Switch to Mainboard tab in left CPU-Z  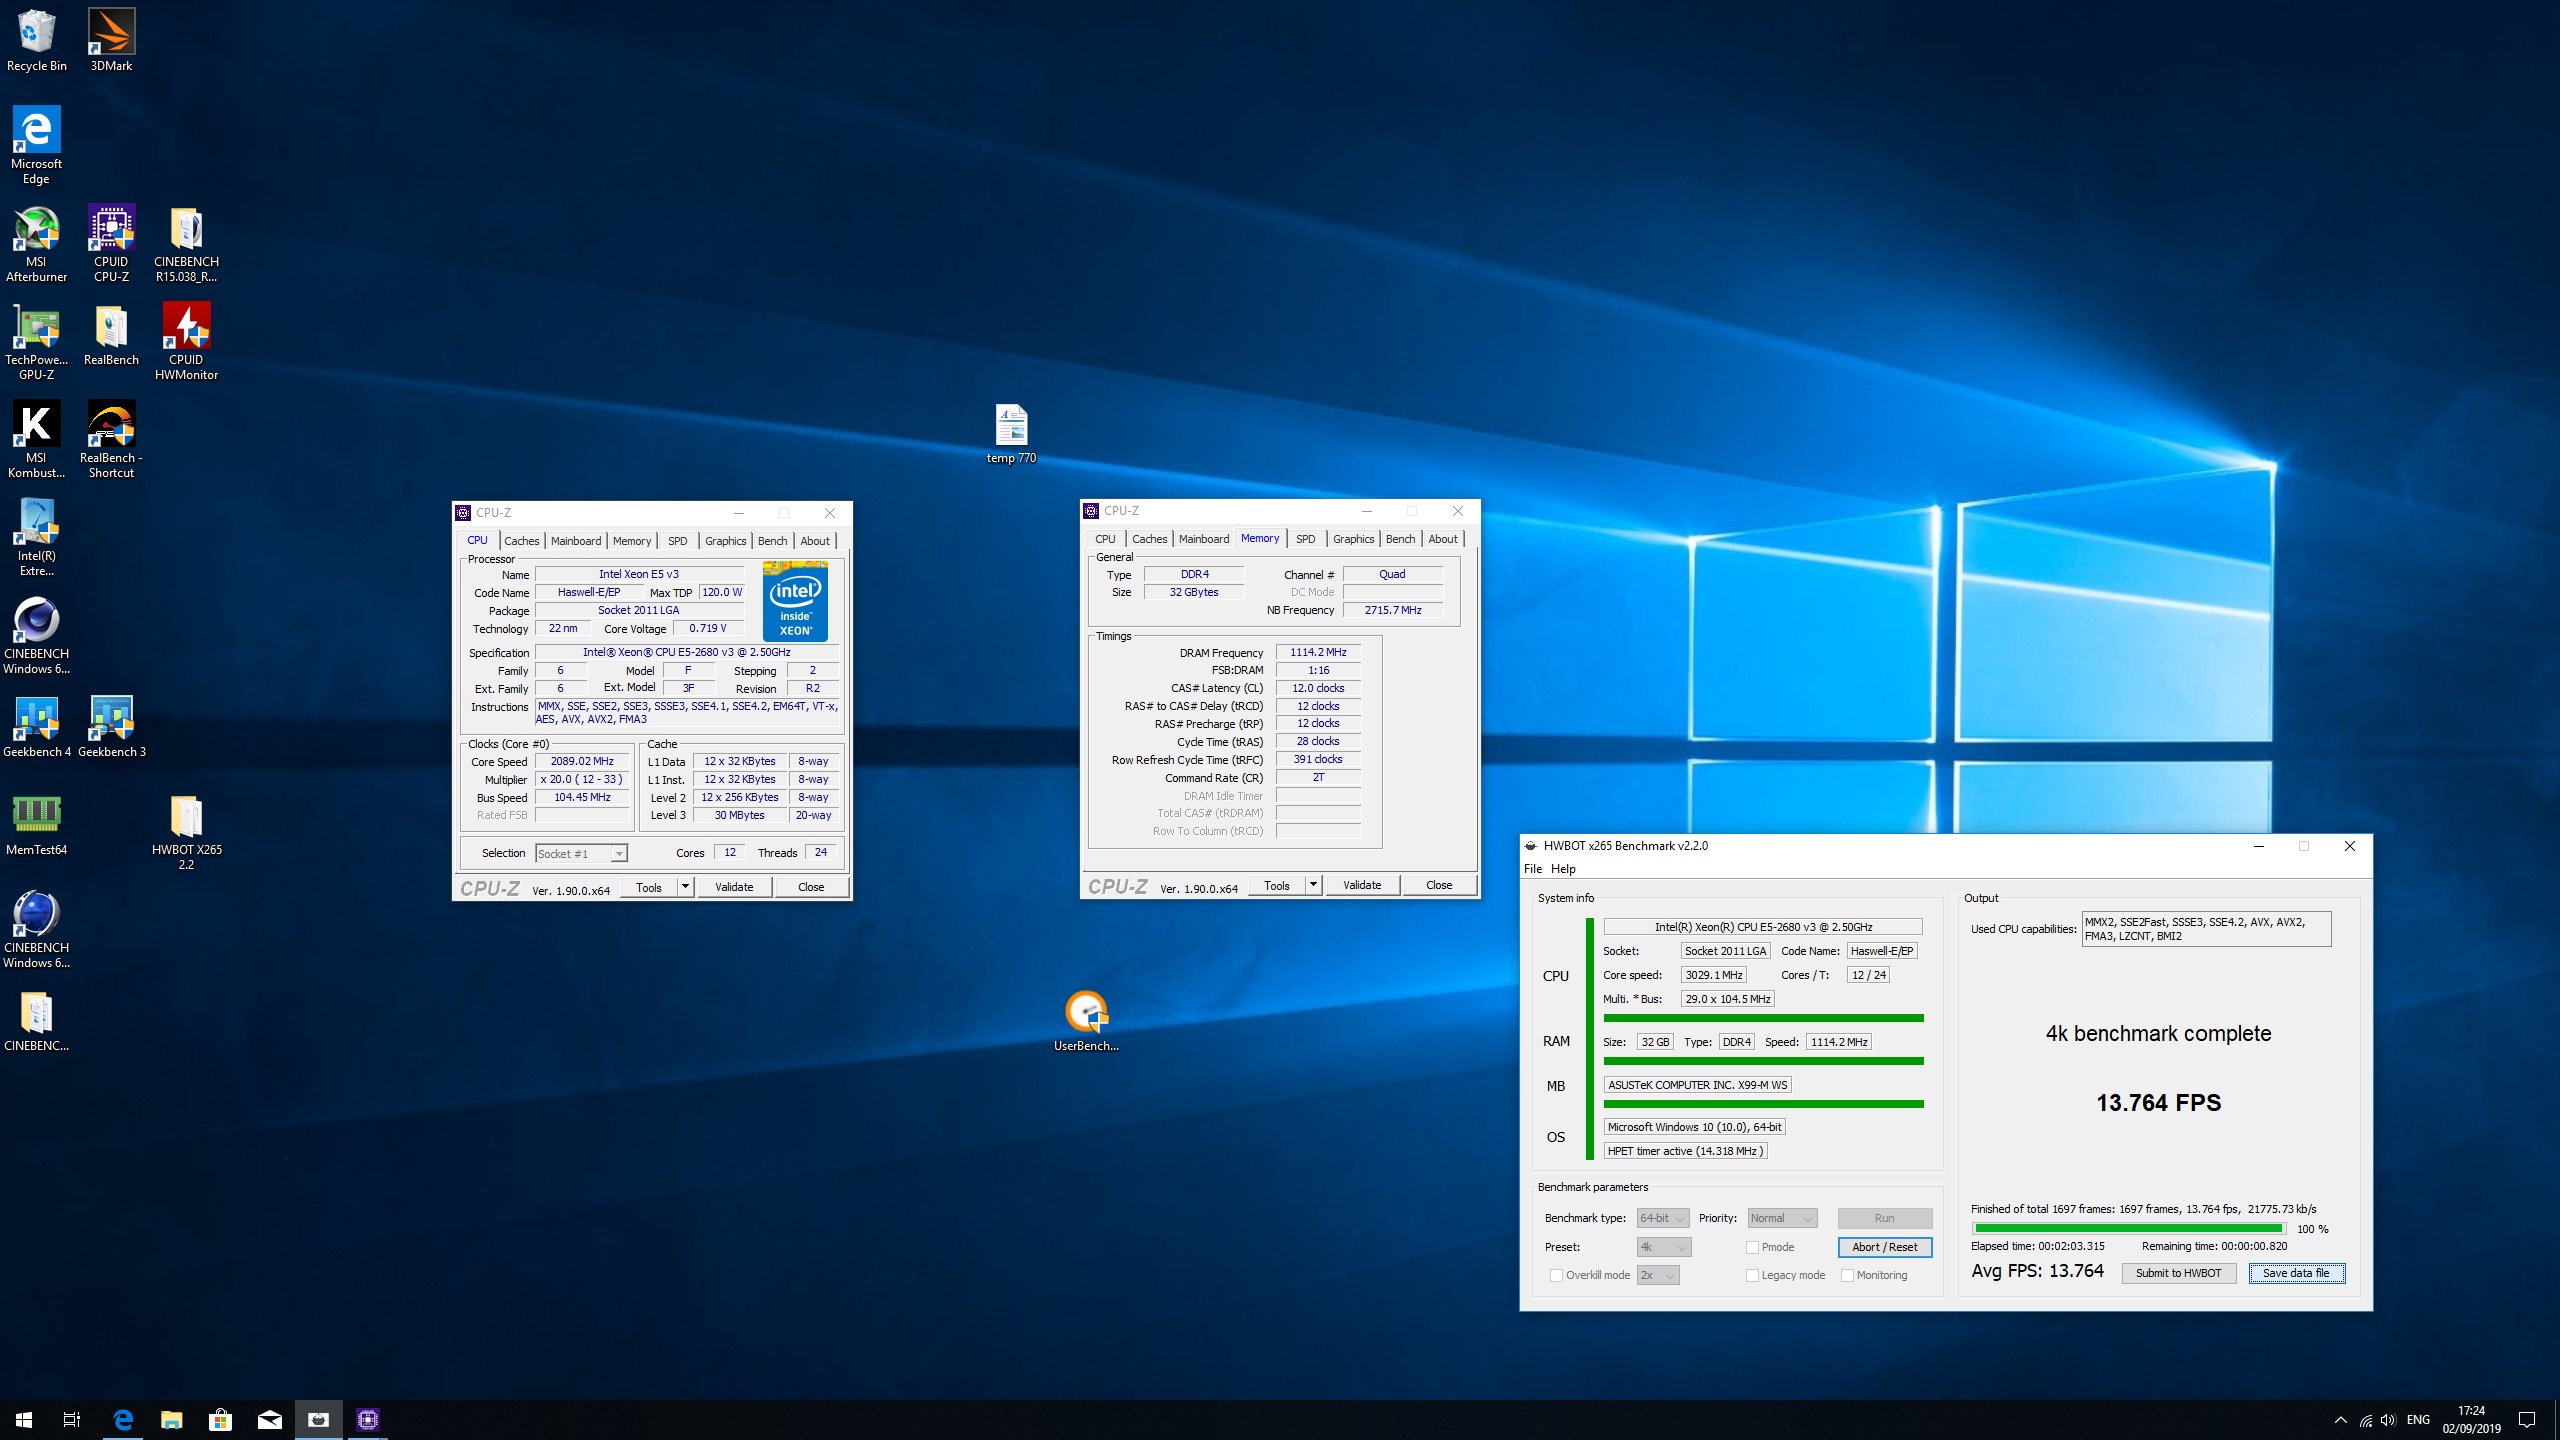576,541
